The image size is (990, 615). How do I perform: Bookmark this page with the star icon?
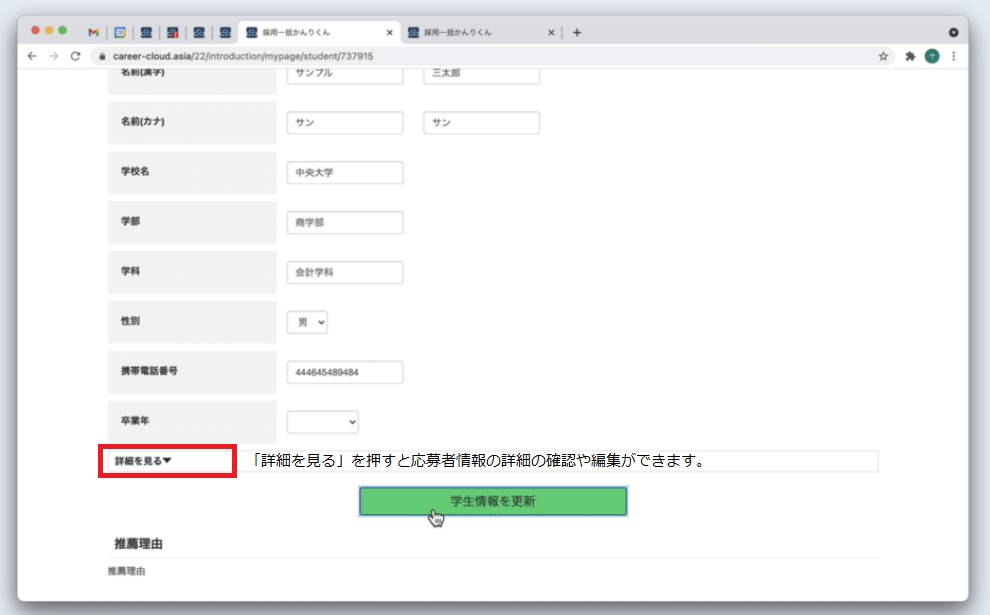coord(883,57)
